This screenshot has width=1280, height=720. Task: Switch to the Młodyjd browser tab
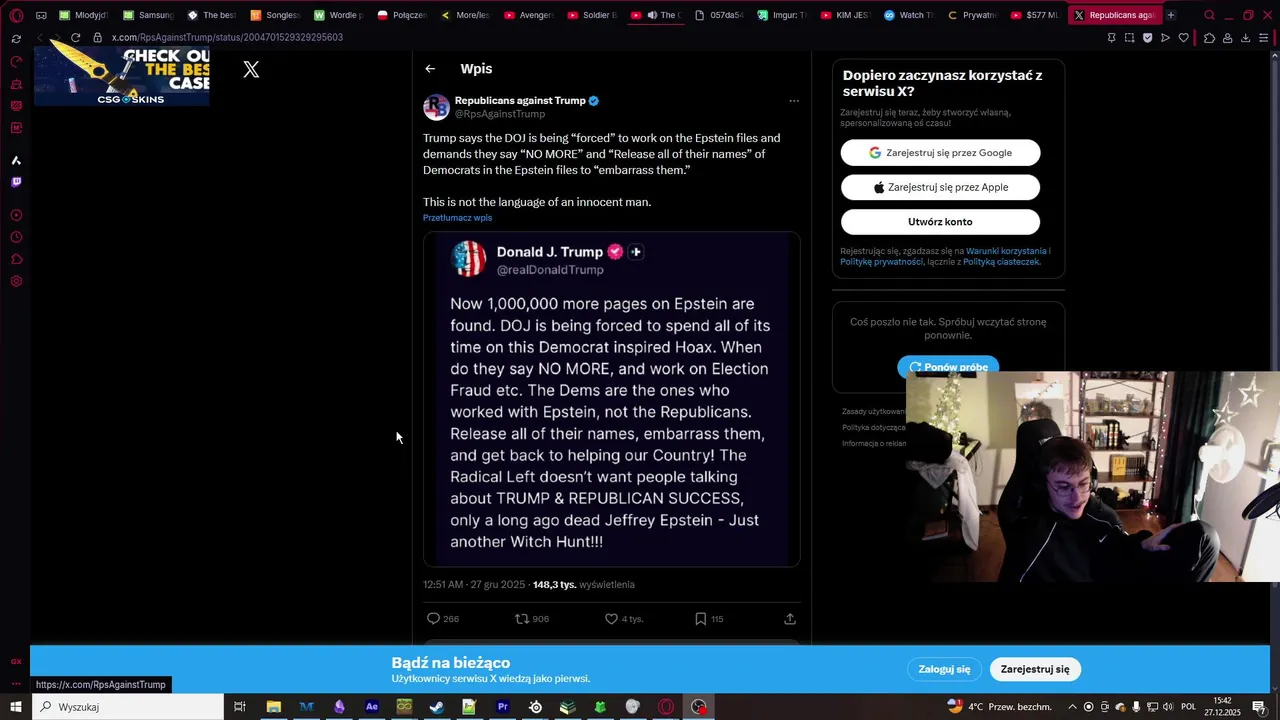pos(83,15)
